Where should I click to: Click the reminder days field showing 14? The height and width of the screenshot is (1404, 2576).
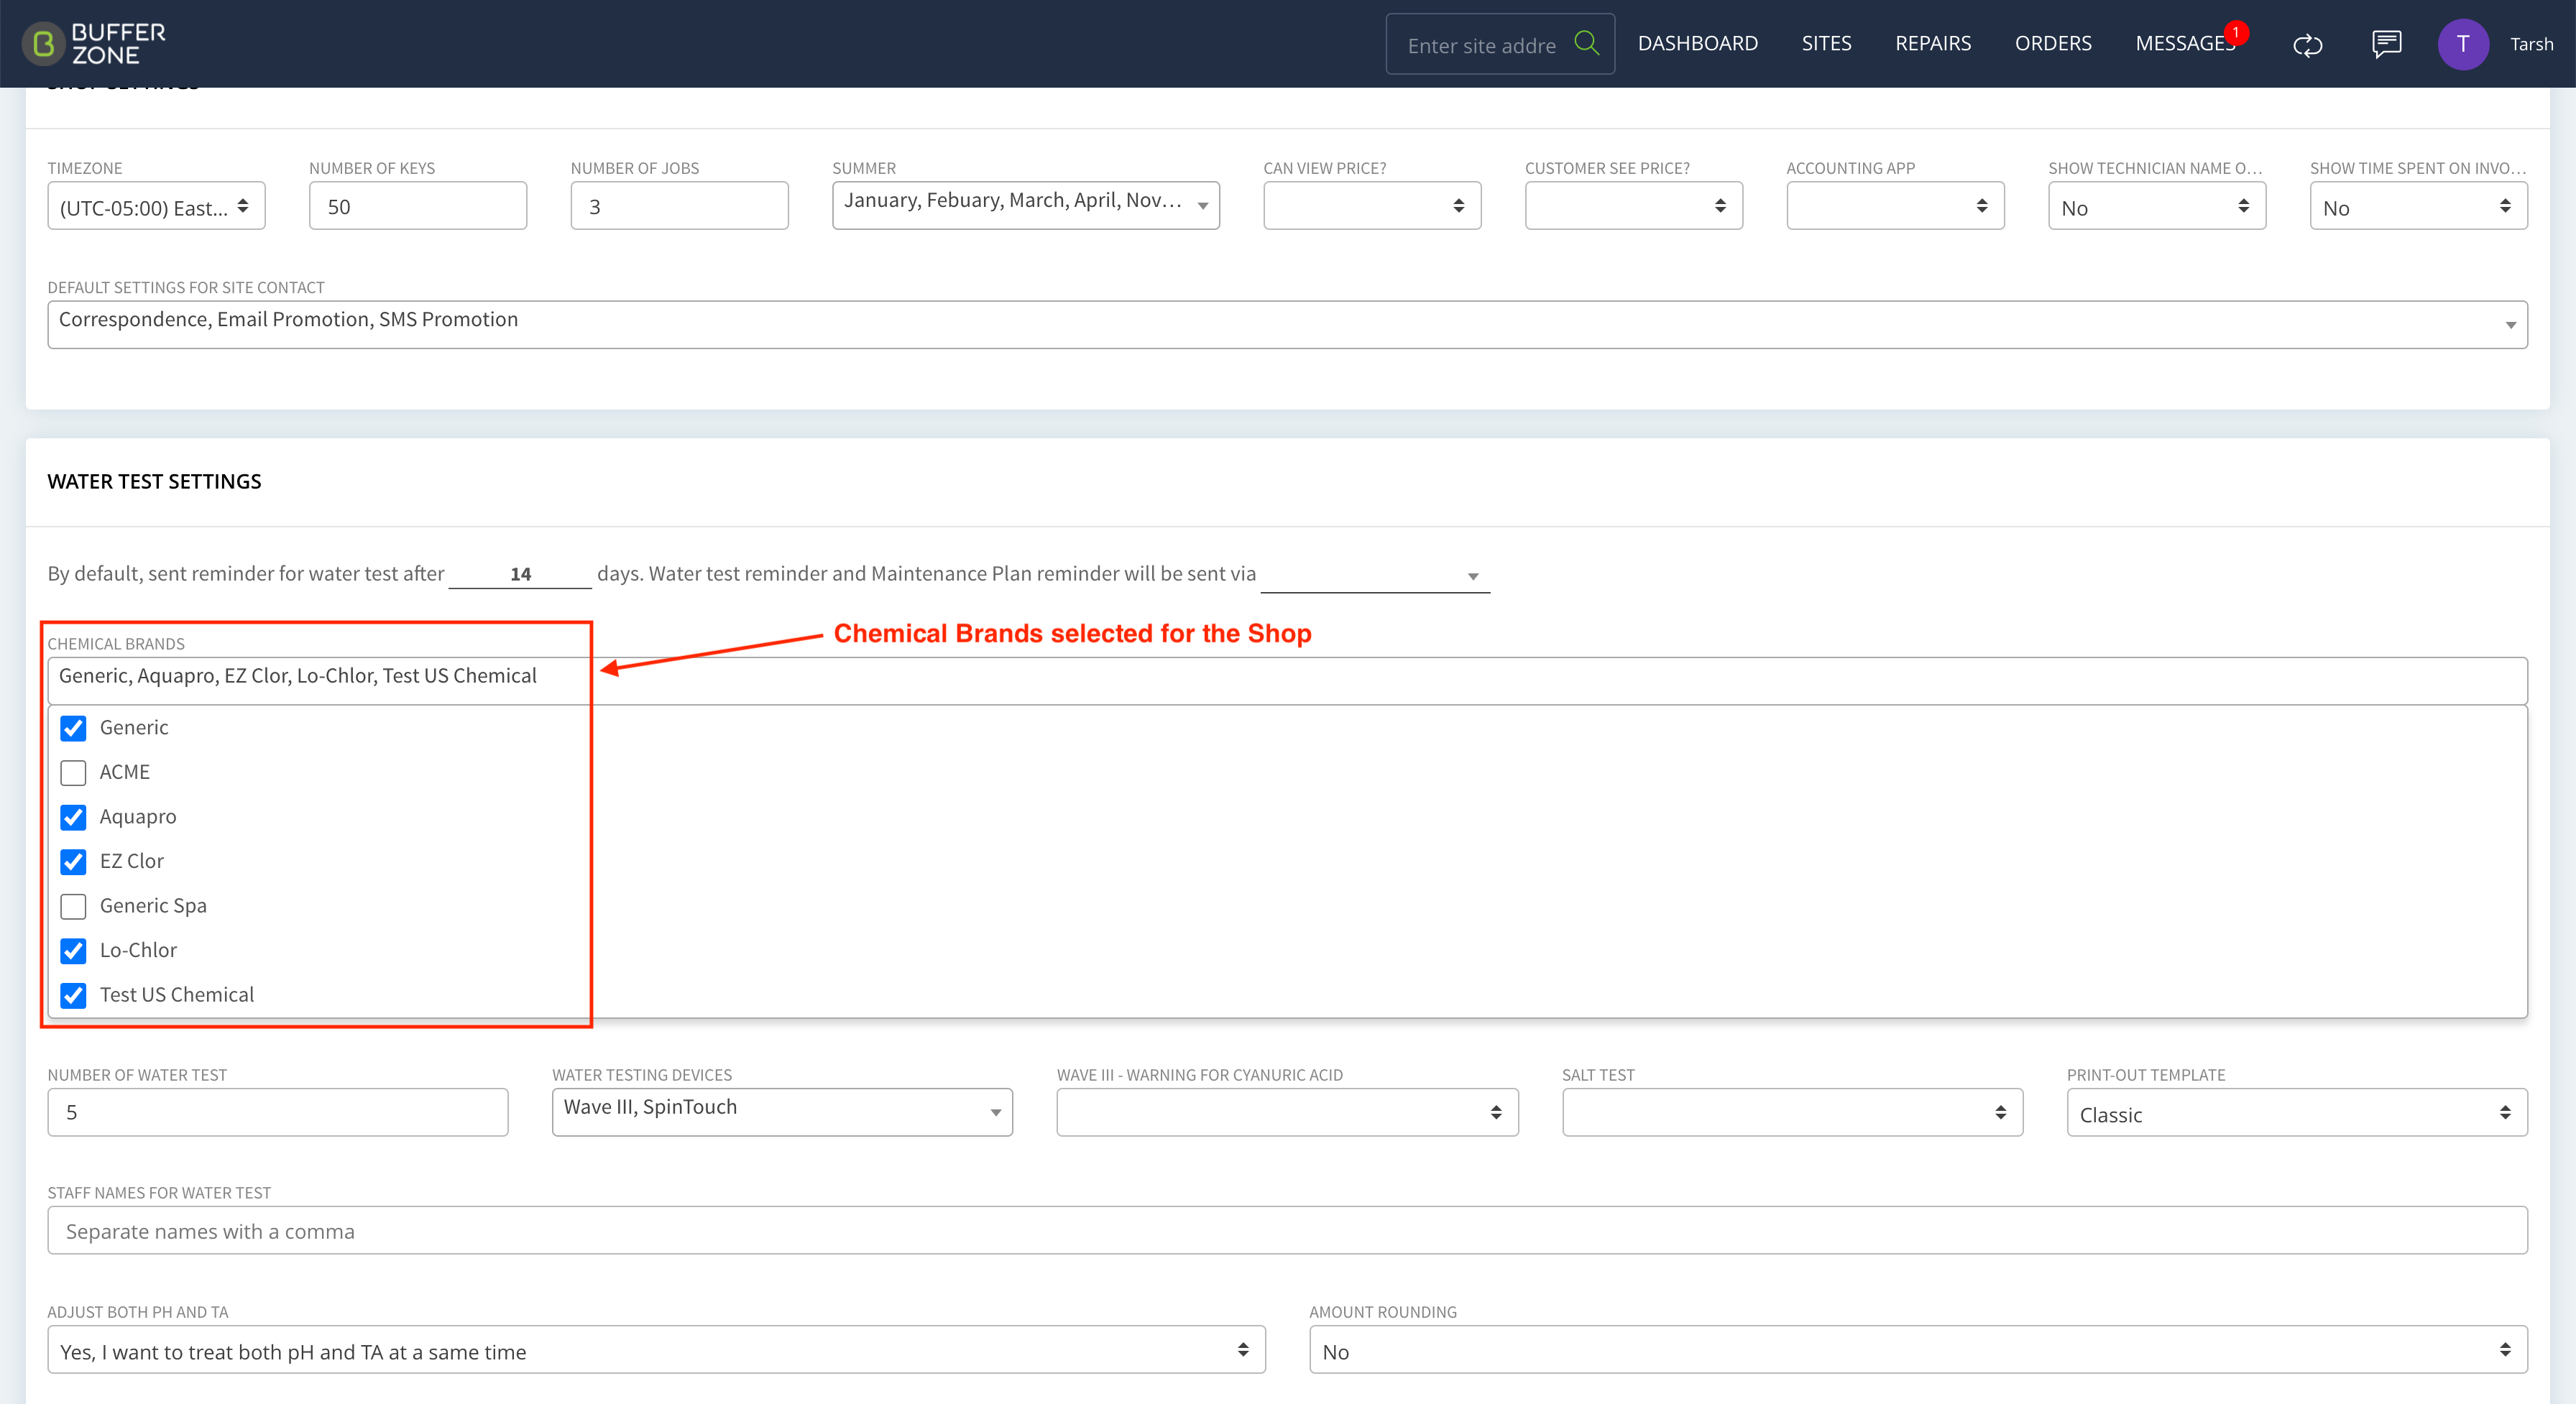(x=520, y=574)
